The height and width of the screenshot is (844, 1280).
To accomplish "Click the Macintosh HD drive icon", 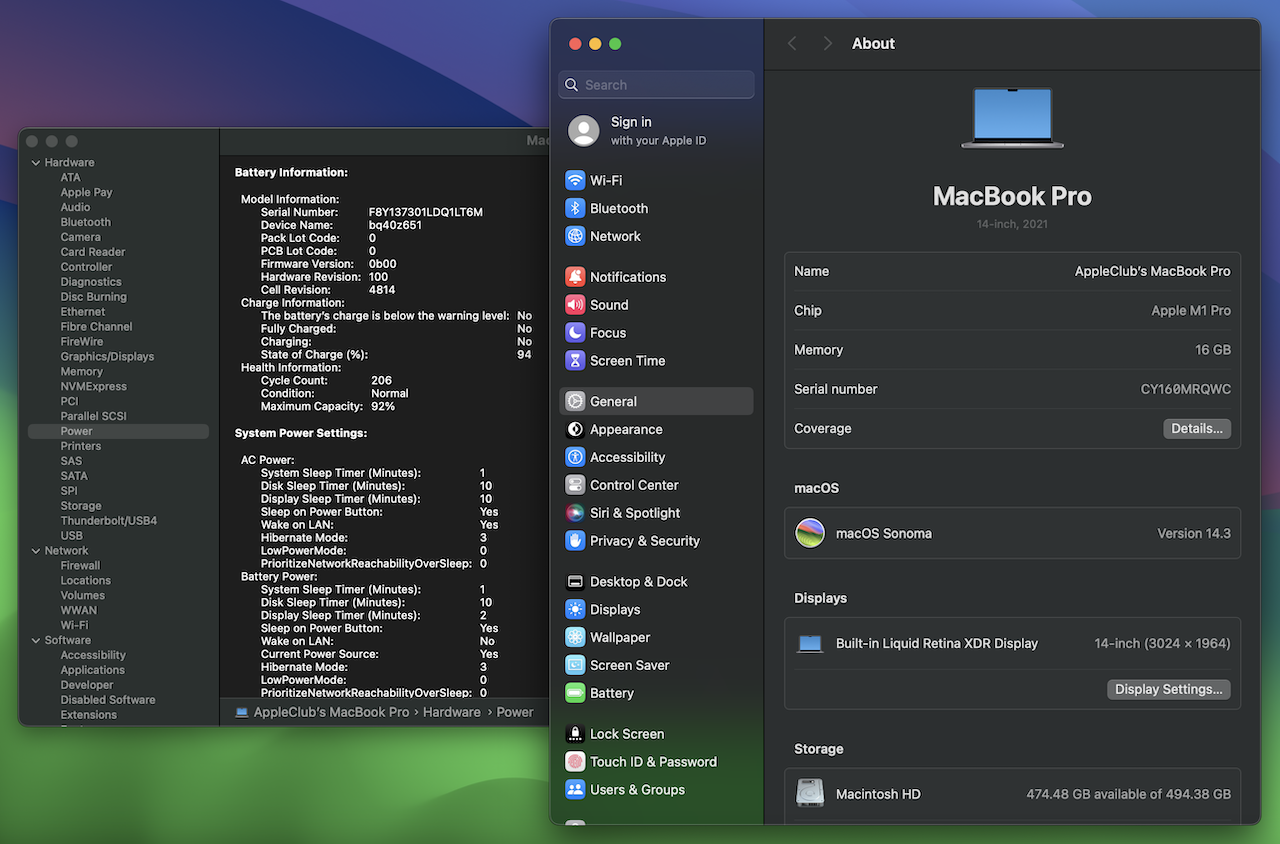I will coord(810,794).
